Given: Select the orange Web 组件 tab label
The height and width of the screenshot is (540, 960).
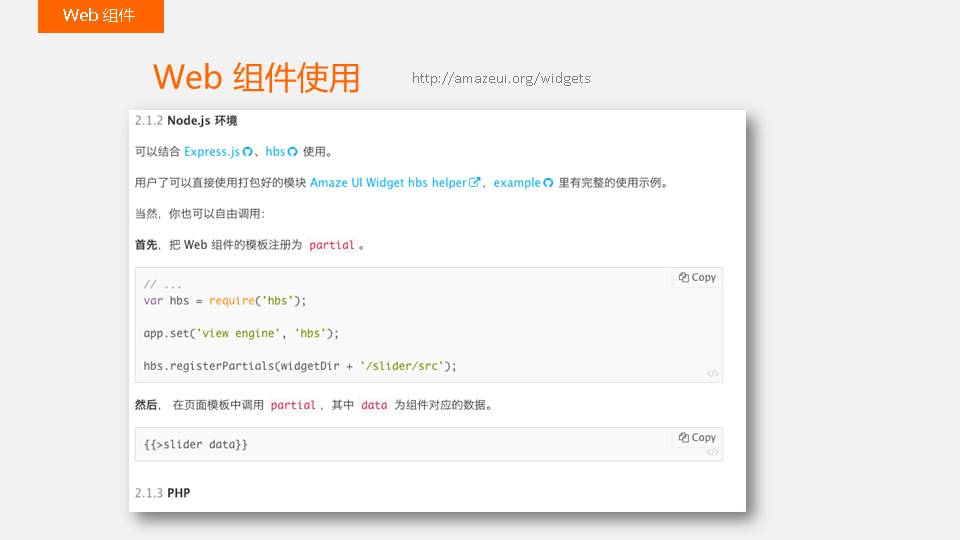Looking at the screenshot, I should click(100, 16).
